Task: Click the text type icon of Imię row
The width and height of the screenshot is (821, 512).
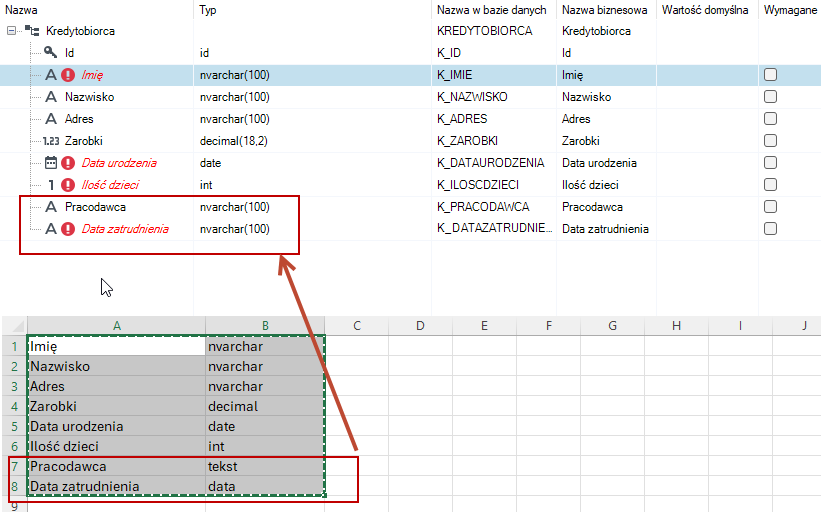Action: [x=51, y=75]
